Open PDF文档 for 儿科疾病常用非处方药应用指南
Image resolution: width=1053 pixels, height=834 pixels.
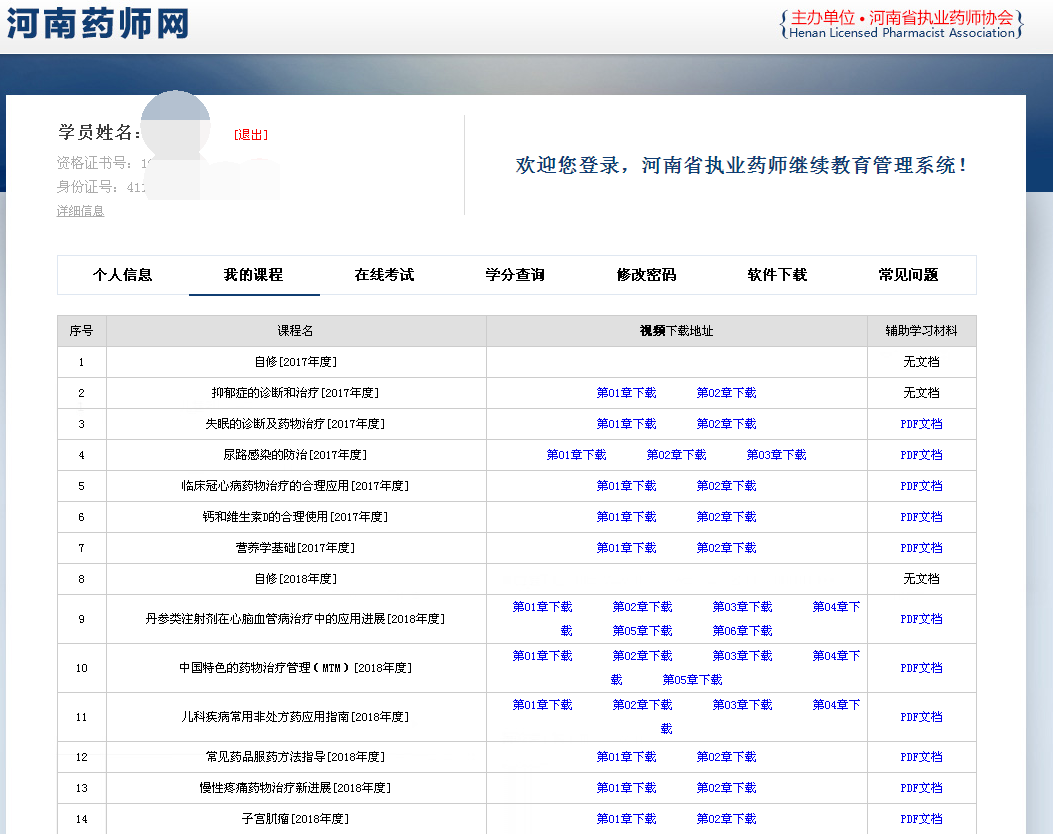point(921,717)
